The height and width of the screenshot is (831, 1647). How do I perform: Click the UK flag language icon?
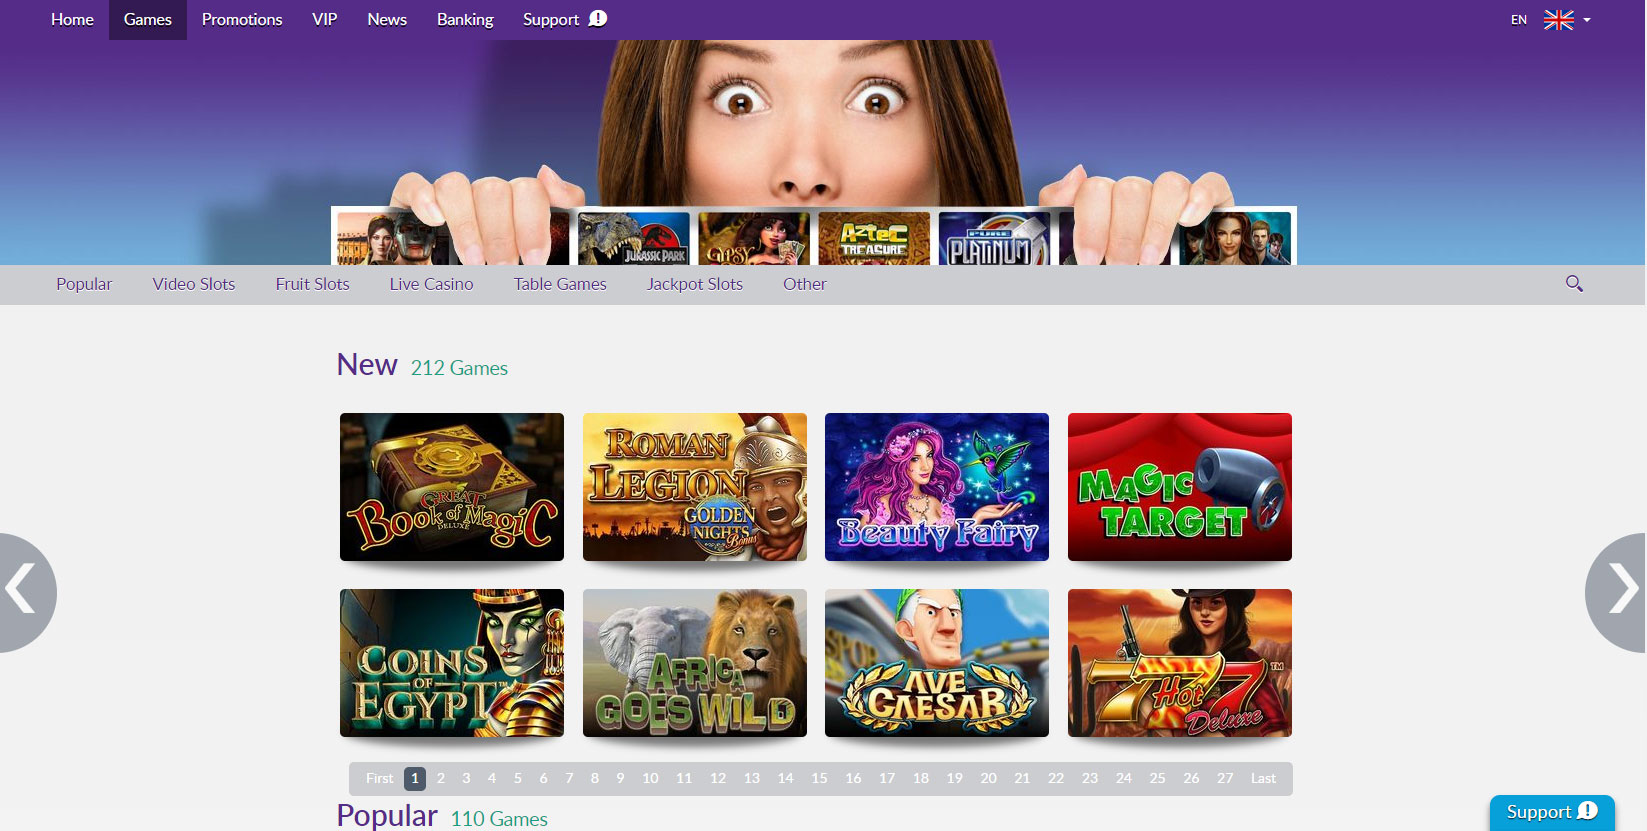point(1558,20)
